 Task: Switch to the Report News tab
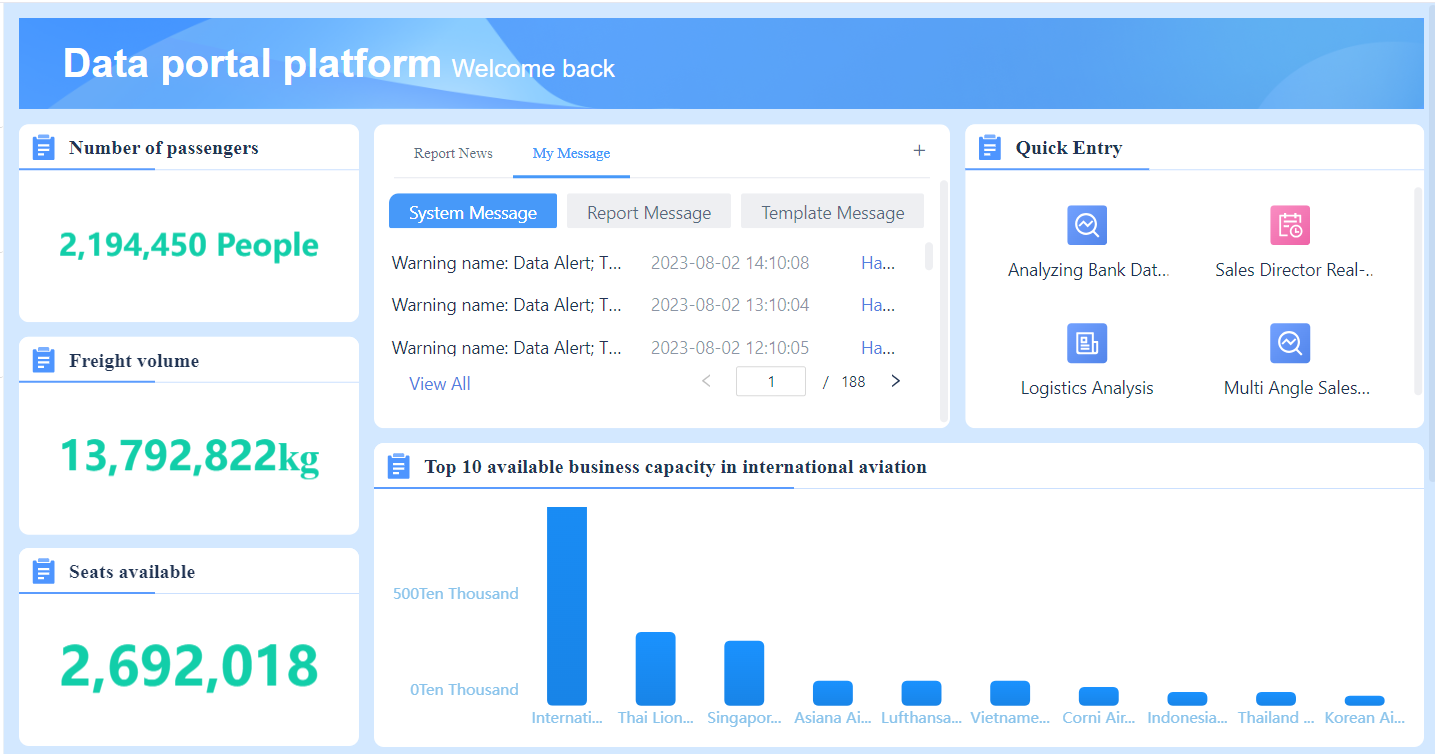click(x=453, y=153)
